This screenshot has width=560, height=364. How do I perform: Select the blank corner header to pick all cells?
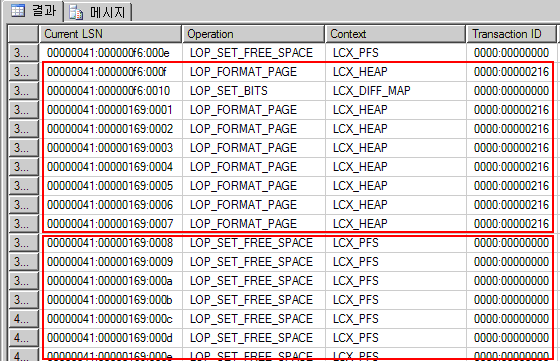[23, 34]
